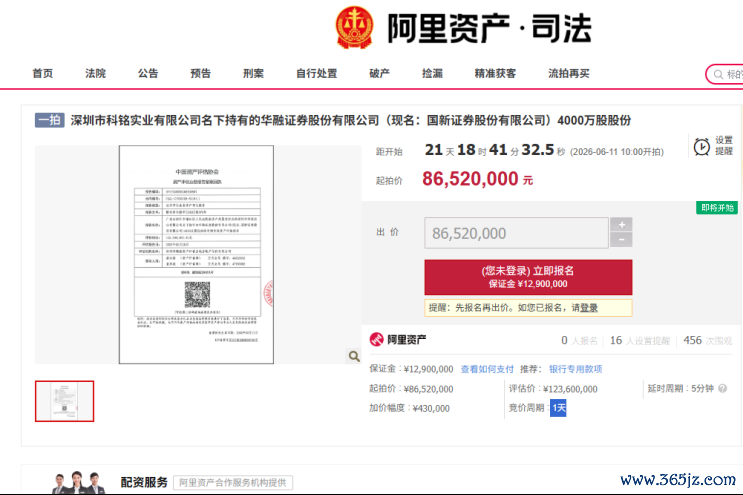Open the 破产 navigation item

380,73
